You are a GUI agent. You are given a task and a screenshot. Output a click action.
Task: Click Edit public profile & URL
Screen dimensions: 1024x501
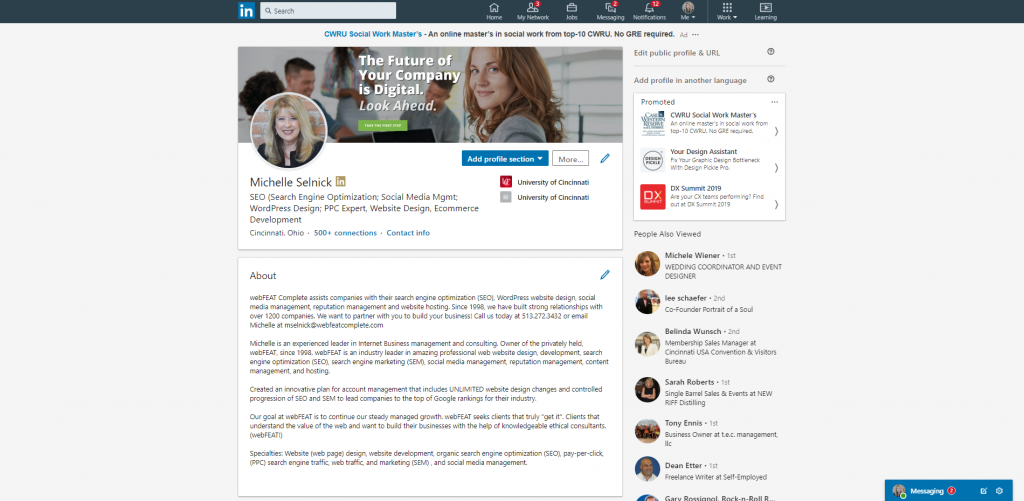coord(677,53)
